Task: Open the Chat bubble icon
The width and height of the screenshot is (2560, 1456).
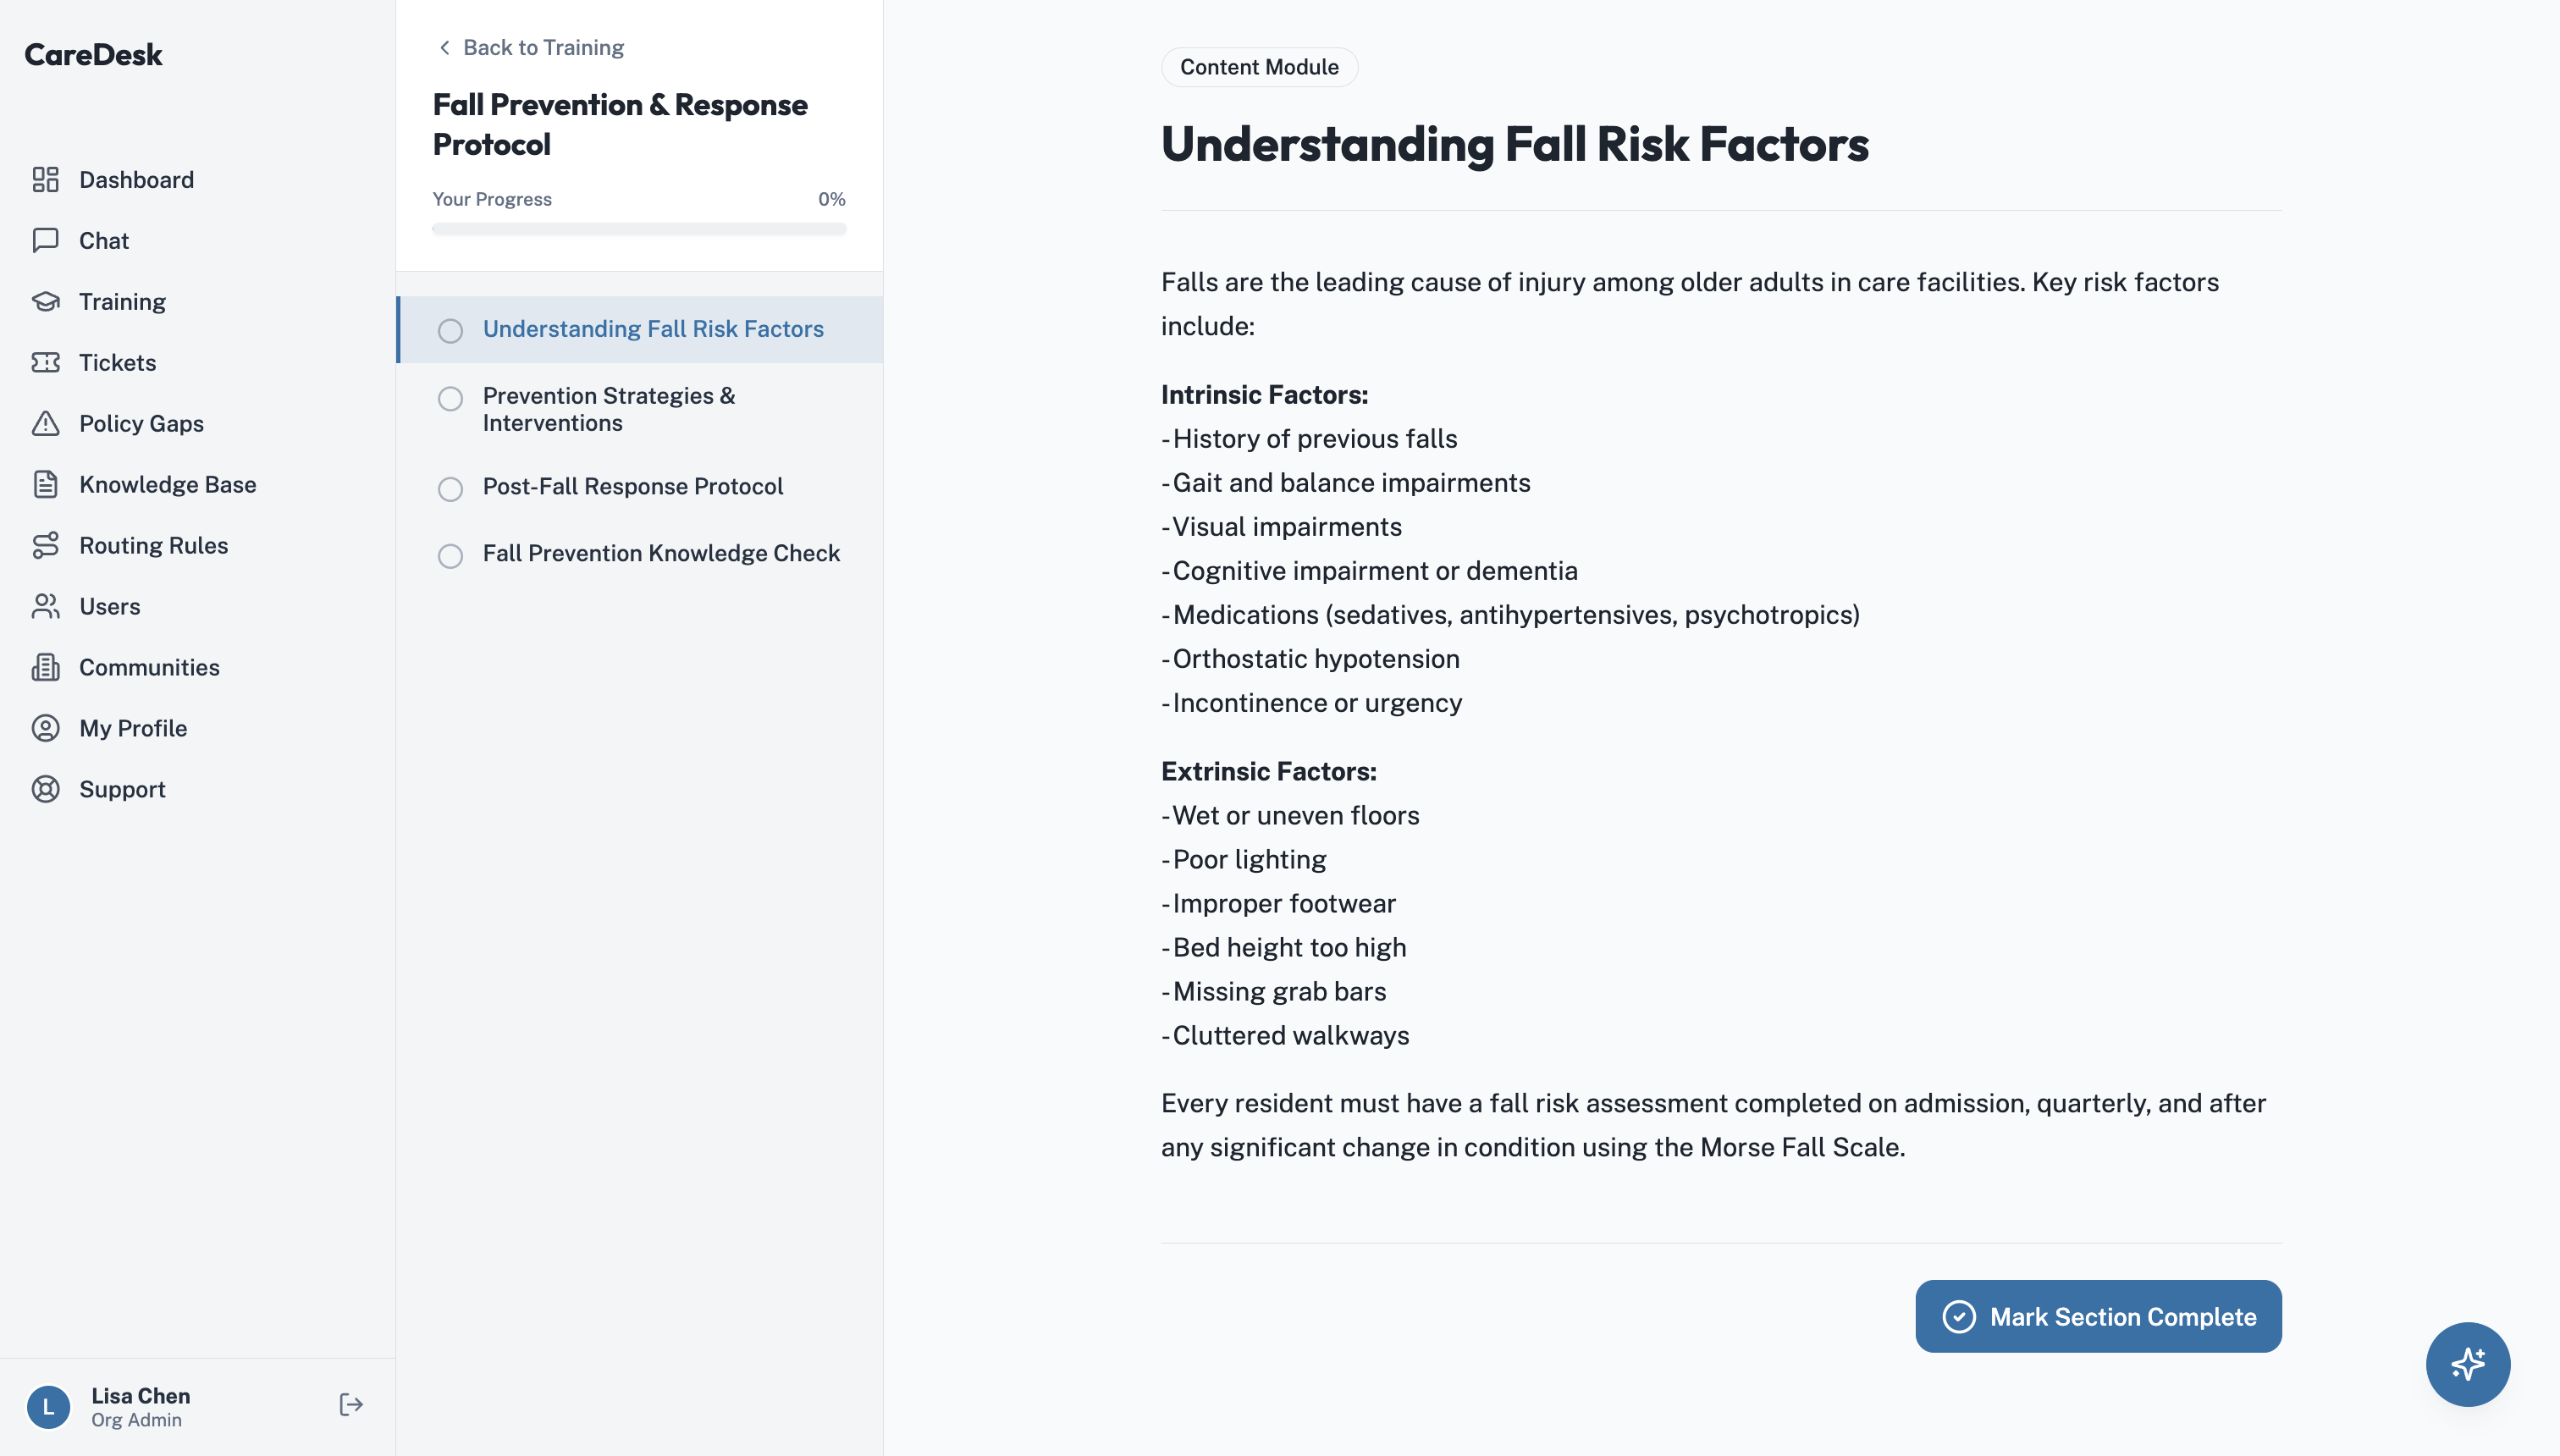Action: 45,241
